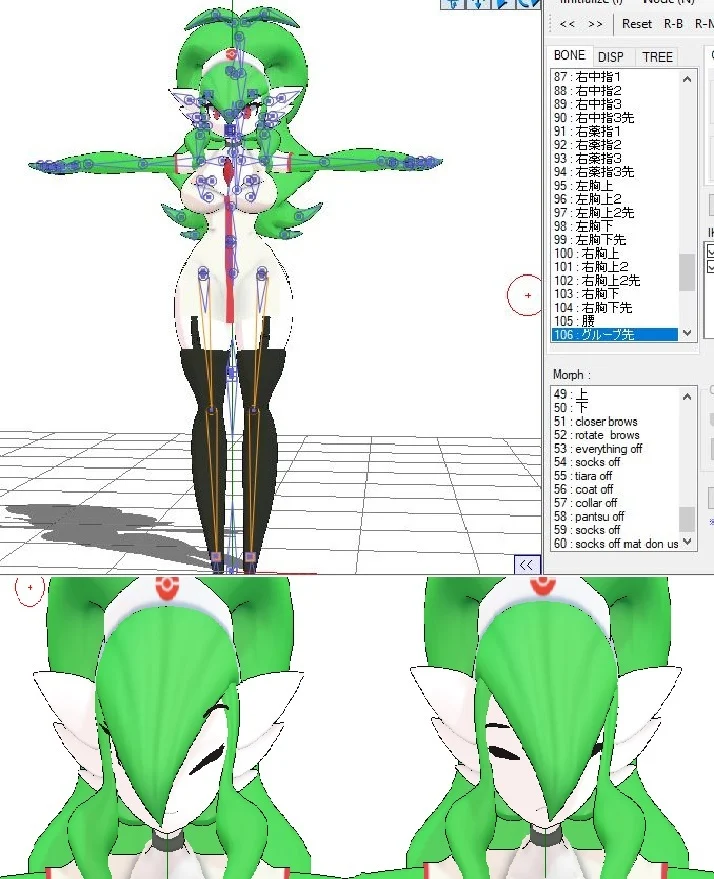Image resolution: width=714 pixels, height=879 pixels.
Task: Click bone list scroll-down arrow
Action: click(x=687, y=333)
